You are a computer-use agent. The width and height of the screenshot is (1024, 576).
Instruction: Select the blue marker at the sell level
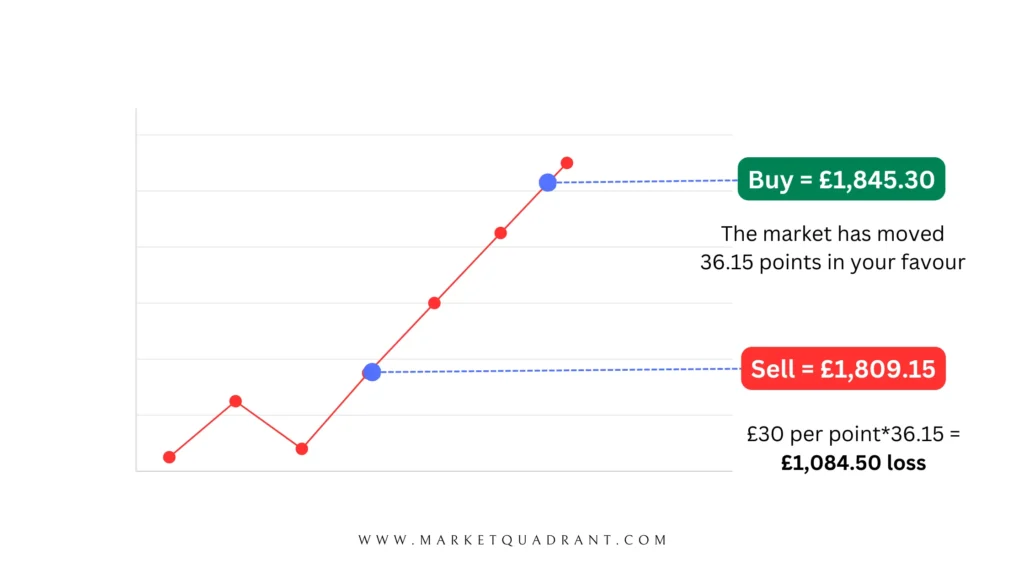pos(372,372)
